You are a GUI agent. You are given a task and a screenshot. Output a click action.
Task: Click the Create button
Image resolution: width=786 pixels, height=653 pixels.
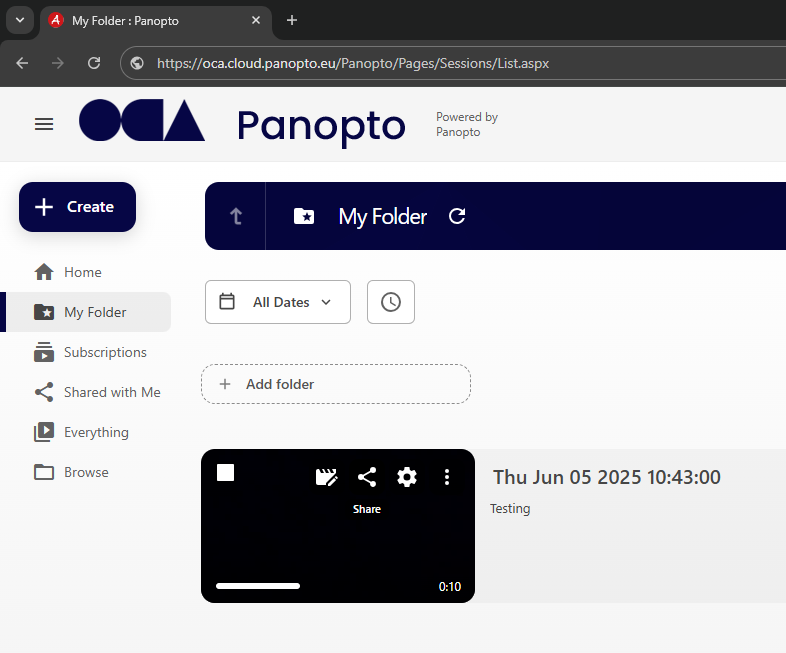(x=77, y=206)
